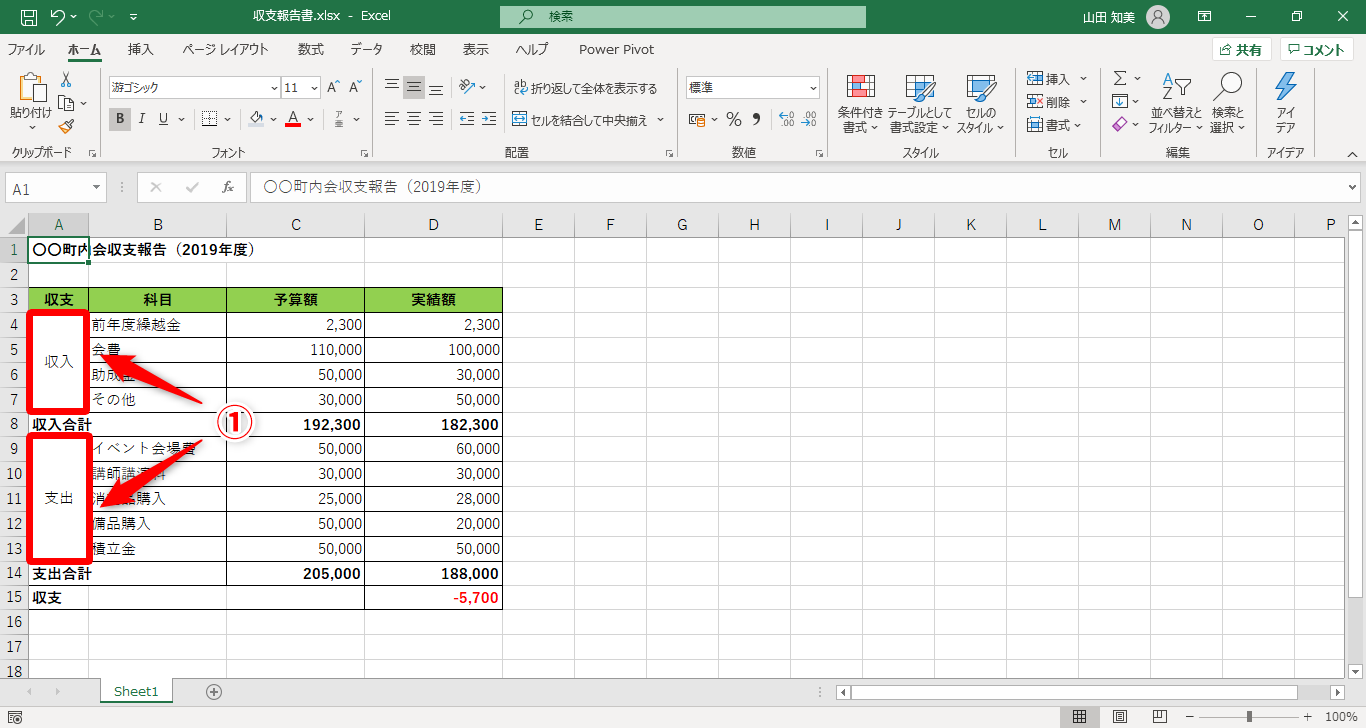Toggle italic formatting
Viewport: 1366px width, 728px height.
click(141, 119)
